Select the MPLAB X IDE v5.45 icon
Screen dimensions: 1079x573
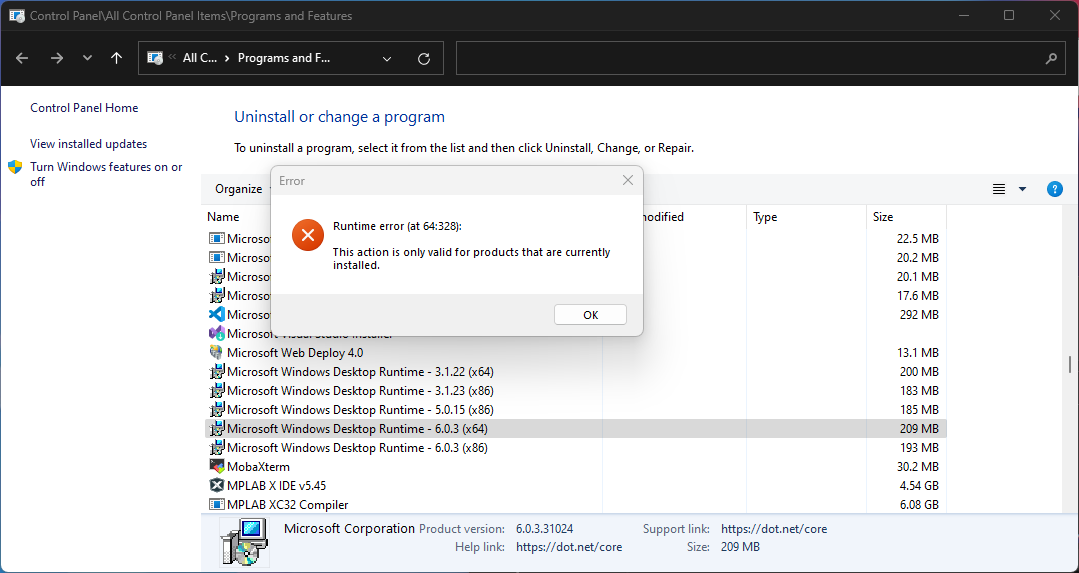(217, 486)
